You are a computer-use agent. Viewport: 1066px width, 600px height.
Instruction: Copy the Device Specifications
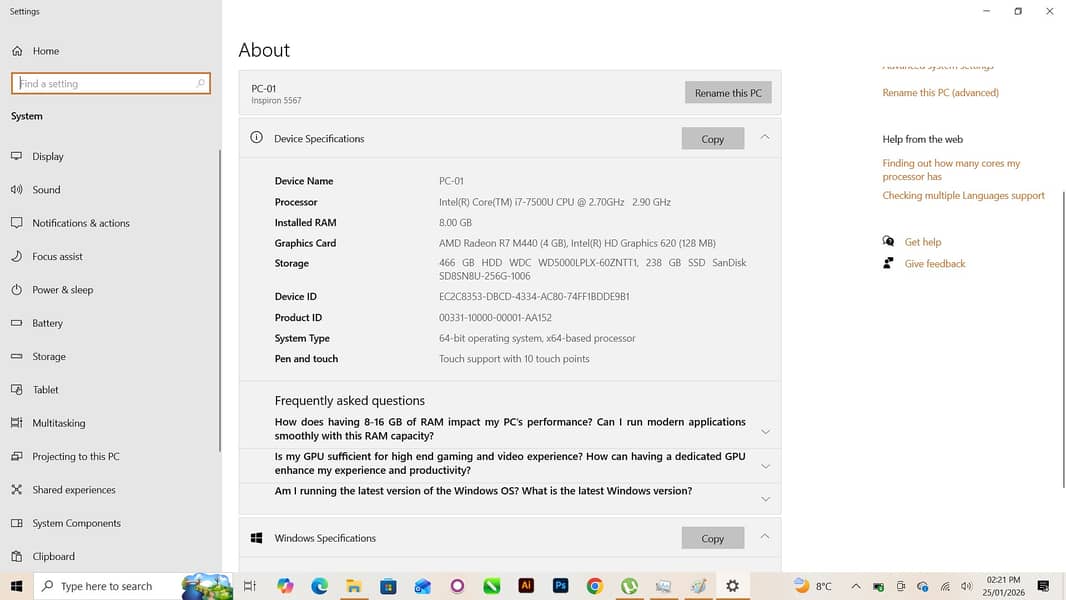pyautogui.click(x=712, y=139)
